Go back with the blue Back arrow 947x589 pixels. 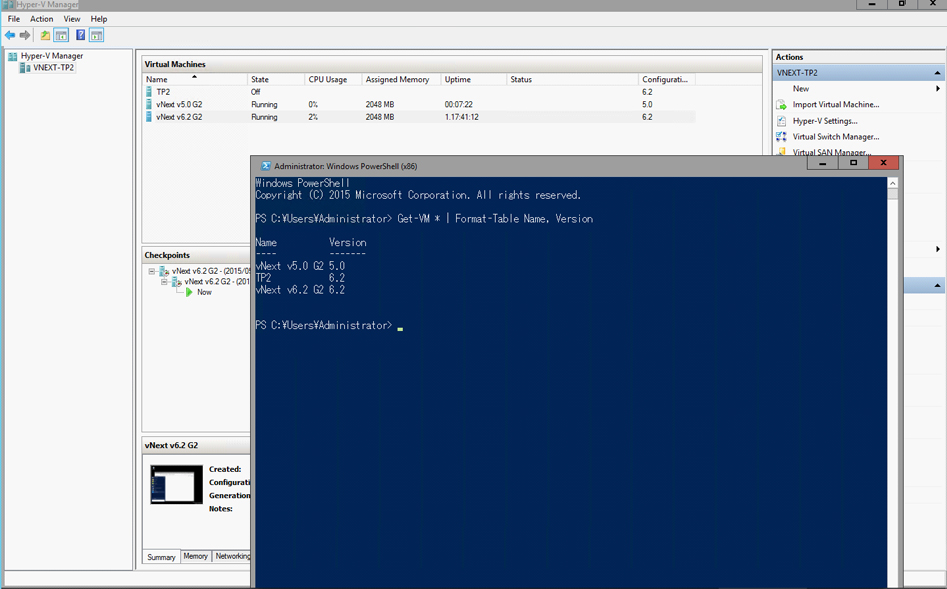point(10,36)
